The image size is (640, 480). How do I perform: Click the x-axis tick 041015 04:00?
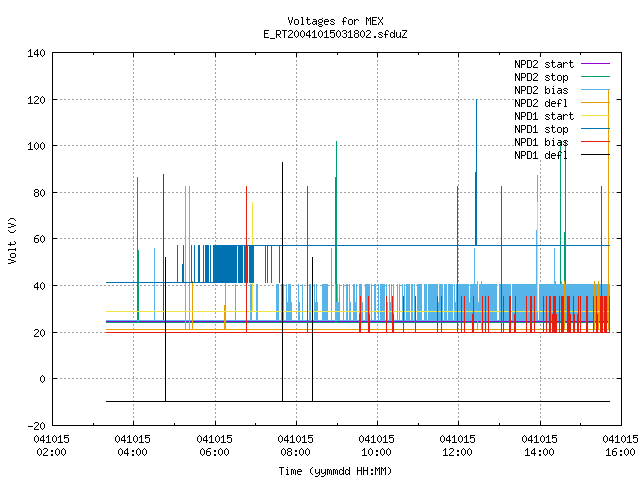click(x=133, y=446)
